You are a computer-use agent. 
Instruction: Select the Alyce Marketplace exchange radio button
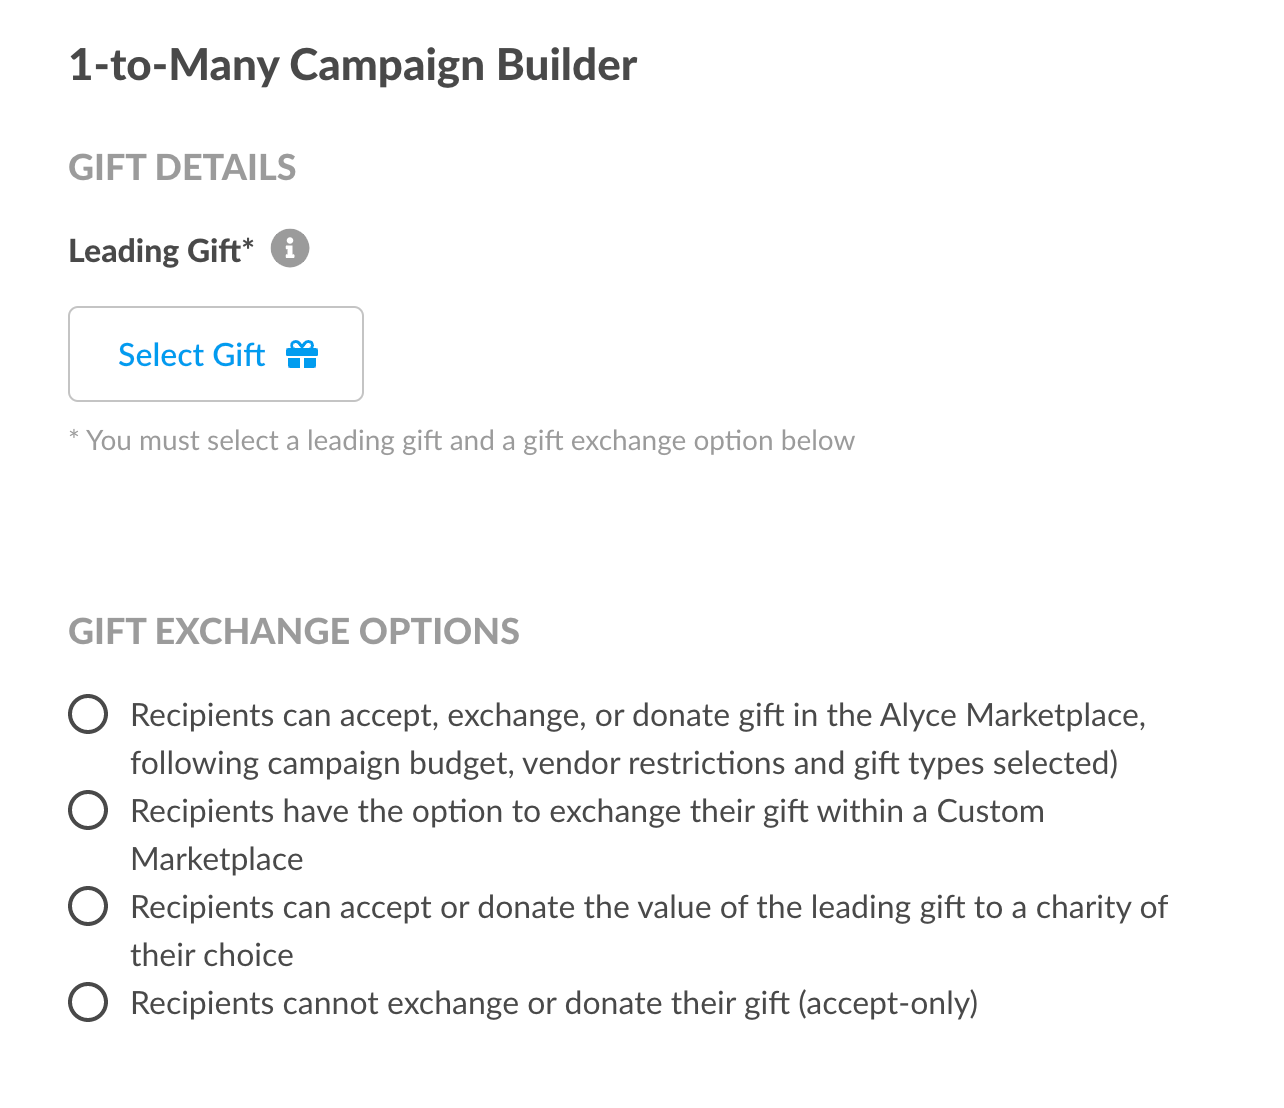[x=88, y=715]
